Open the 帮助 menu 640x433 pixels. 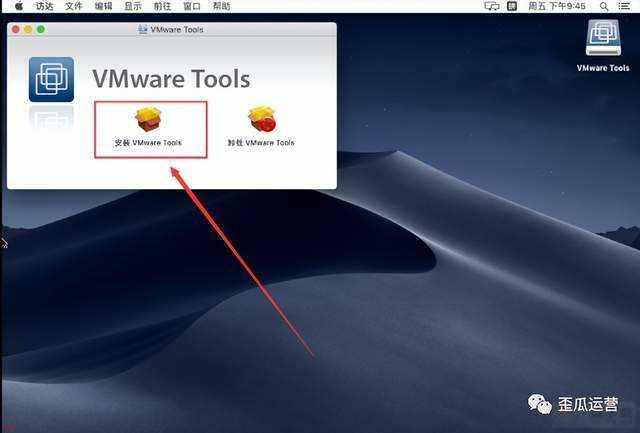[221, 6]
